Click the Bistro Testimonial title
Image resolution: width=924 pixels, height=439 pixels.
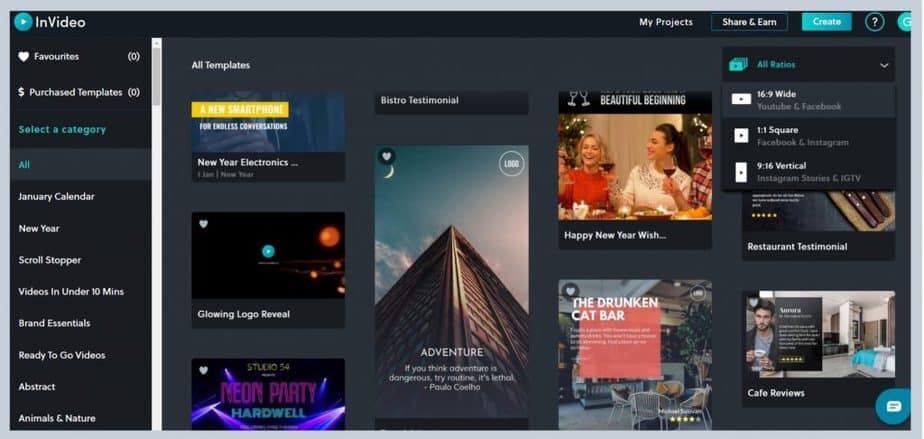[420, 100]
